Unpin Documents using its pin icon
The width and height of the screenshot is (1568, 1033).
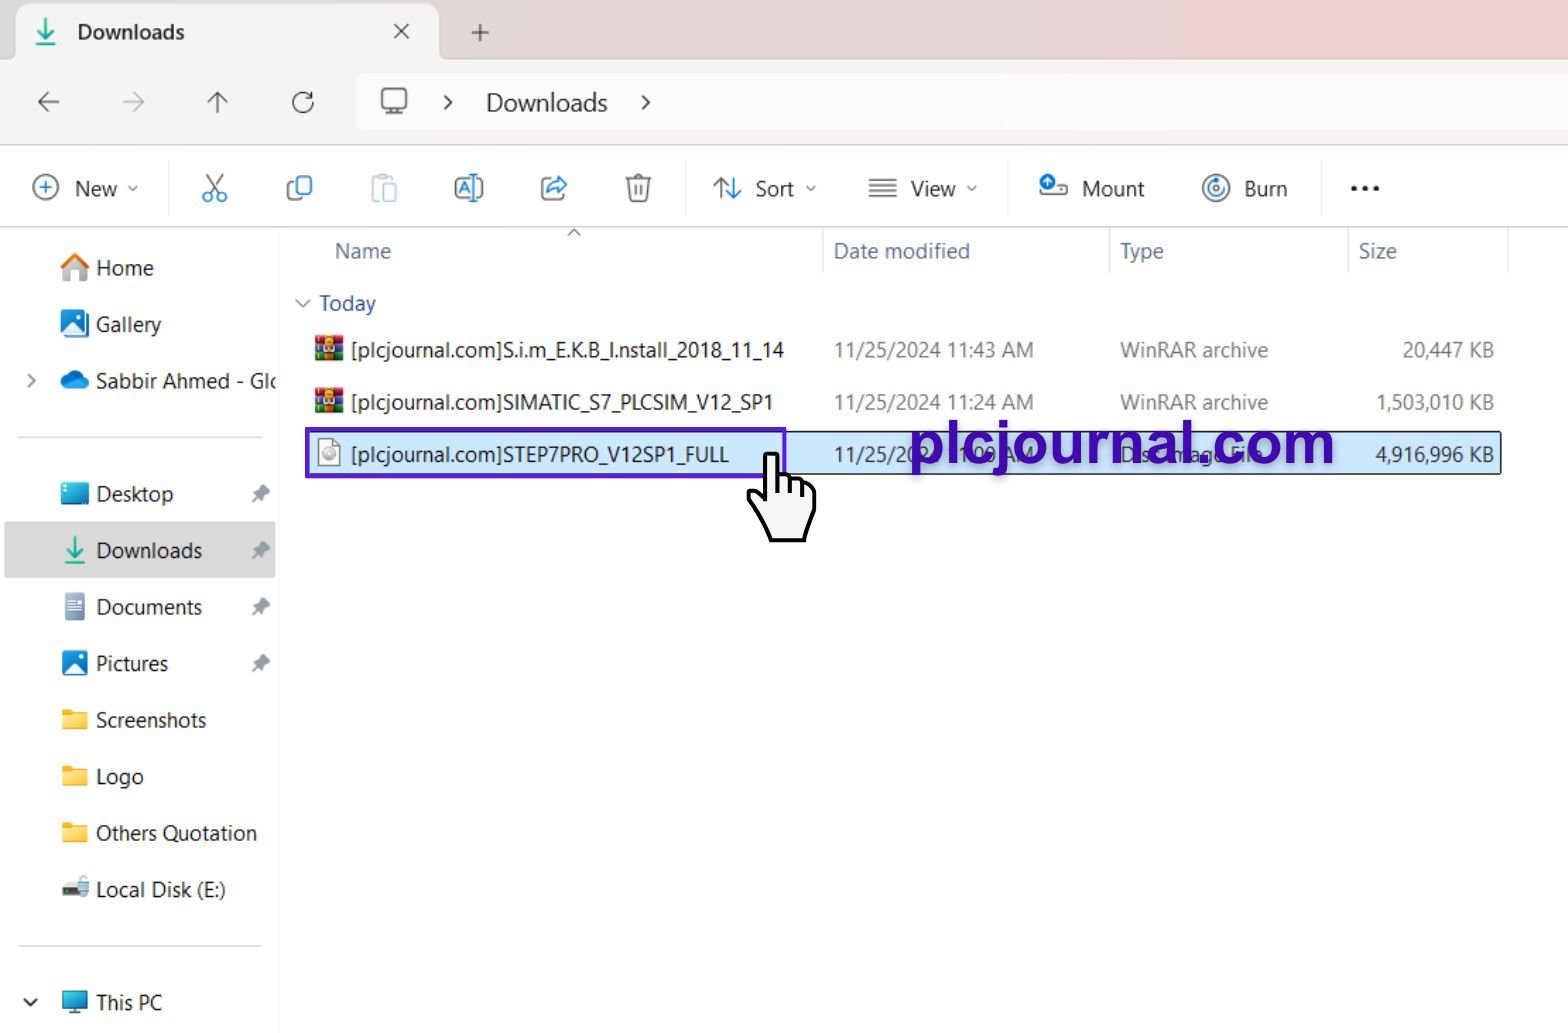click(x=260, y=607)
